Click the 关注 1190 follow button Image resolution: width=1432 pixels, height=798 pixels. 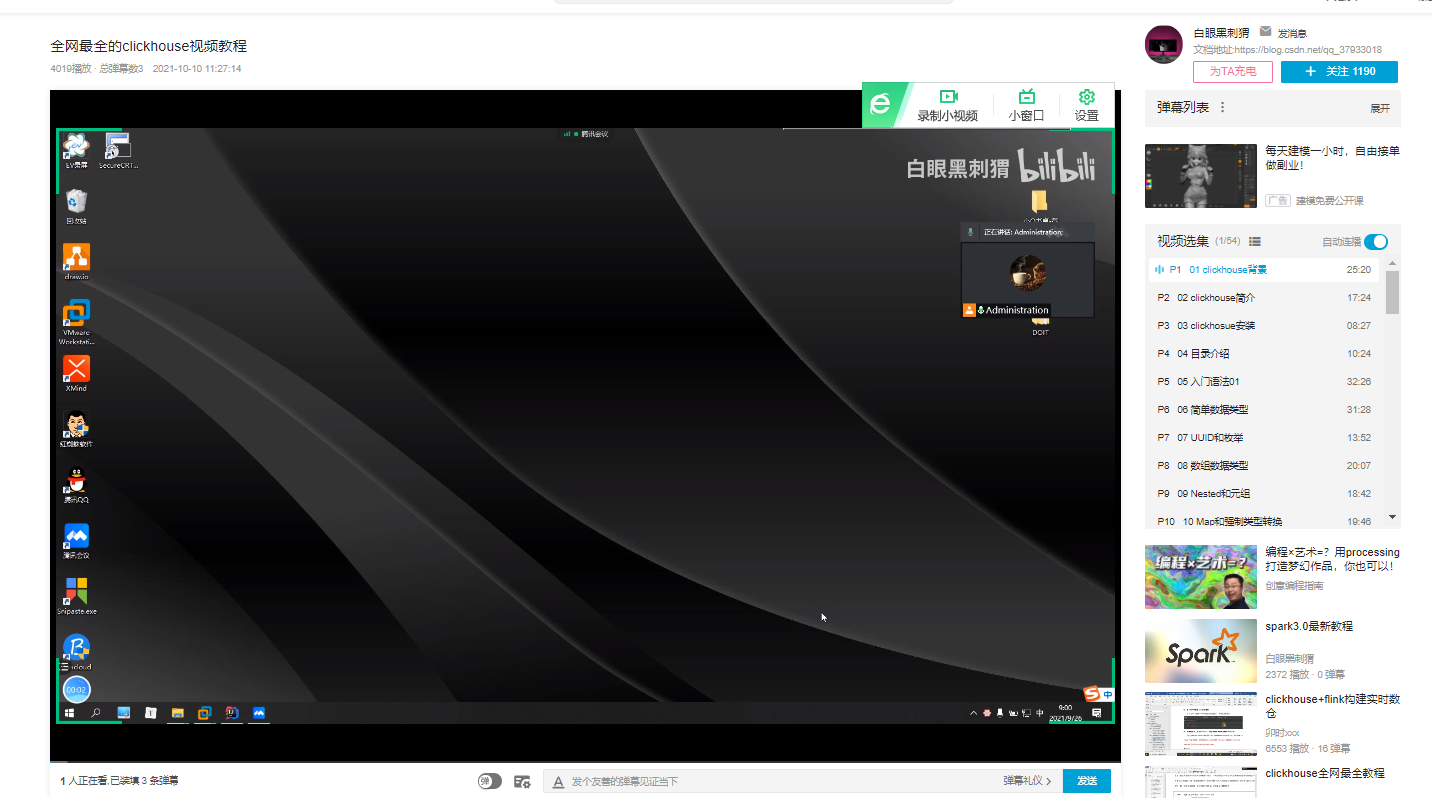click(1339, 72)
